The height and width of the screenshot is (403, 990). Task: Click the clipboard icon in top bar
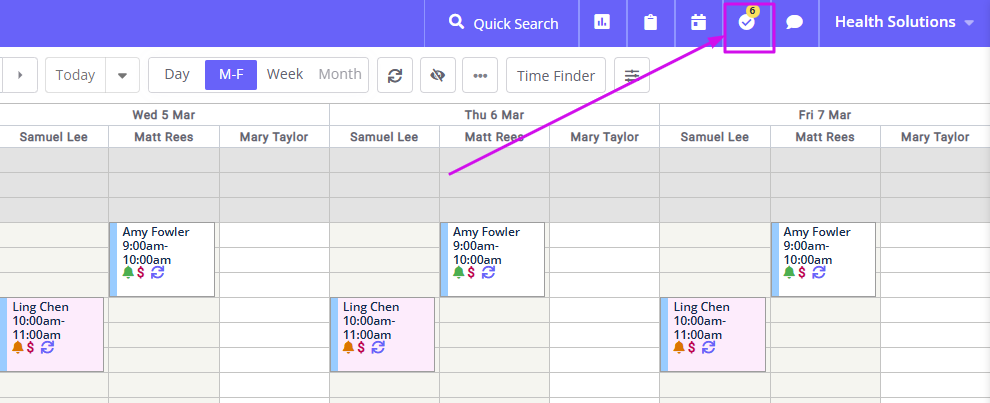click(650, 23)
